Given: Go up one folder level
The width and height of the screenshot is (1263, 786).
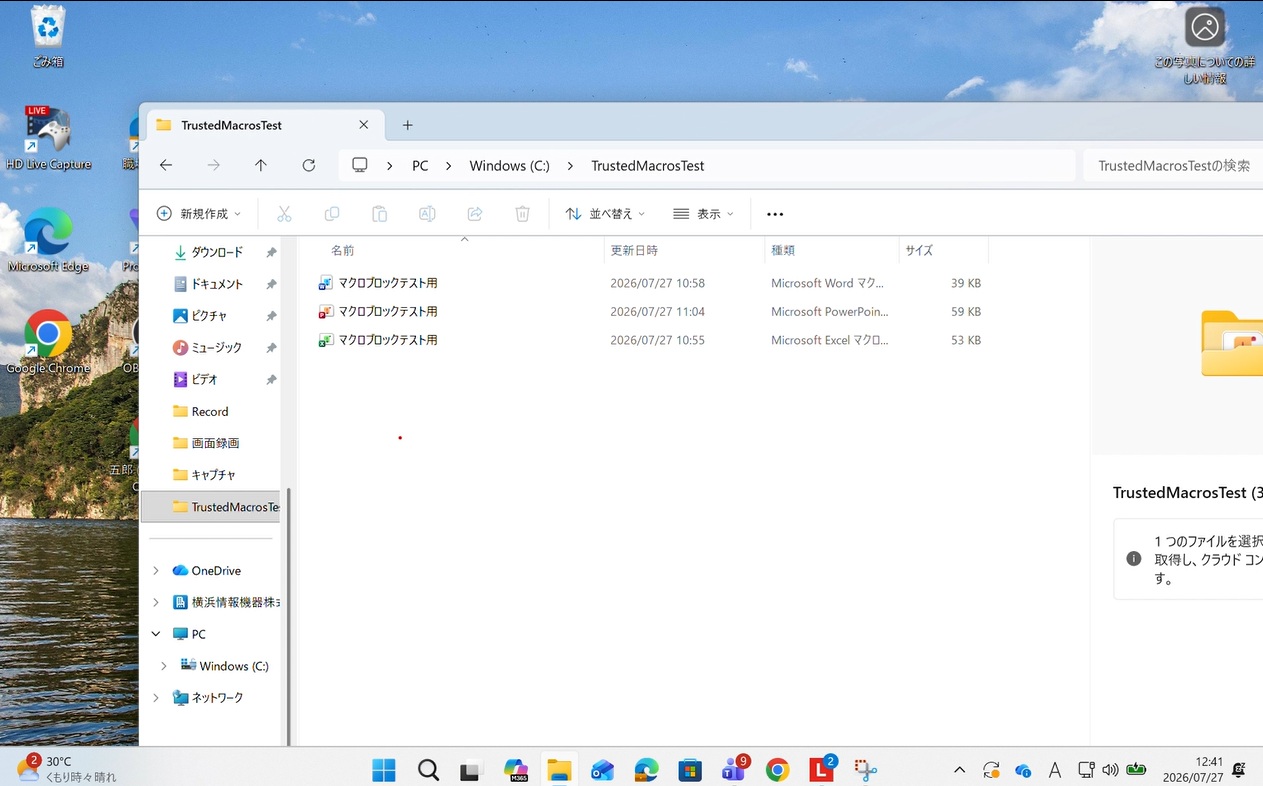Looking at the screenshot, I should click(261, 165).
